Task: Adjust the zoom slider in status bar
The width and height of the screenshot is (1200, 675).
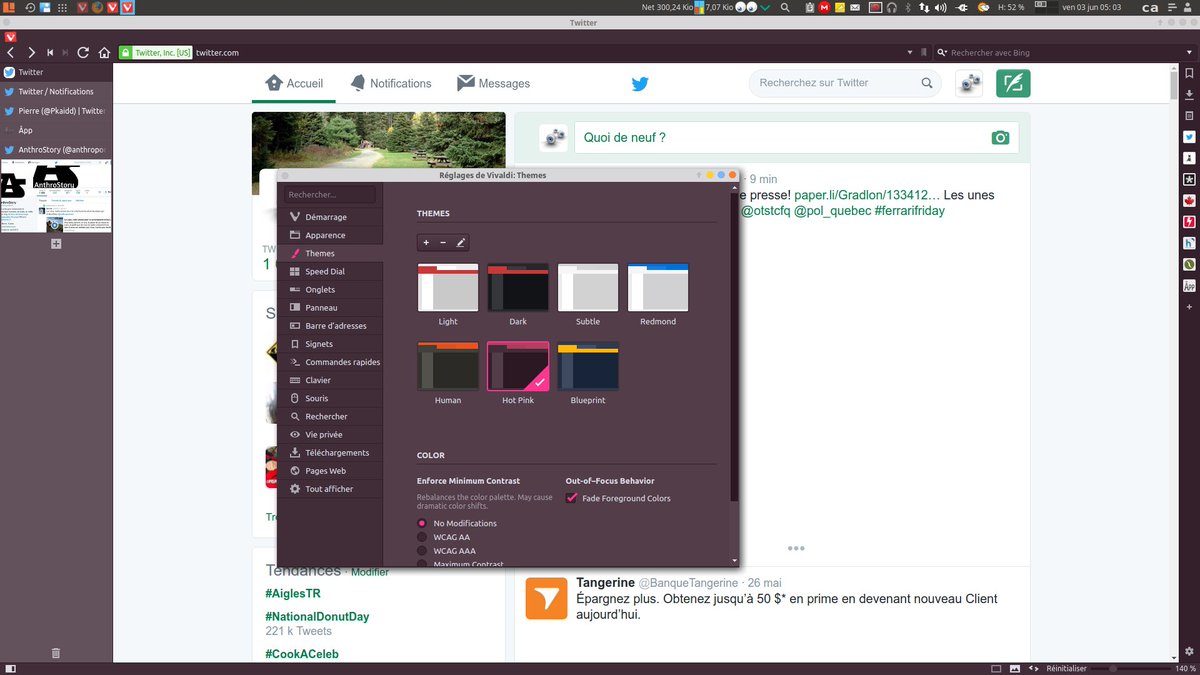Action: (x=1131, y=668)
